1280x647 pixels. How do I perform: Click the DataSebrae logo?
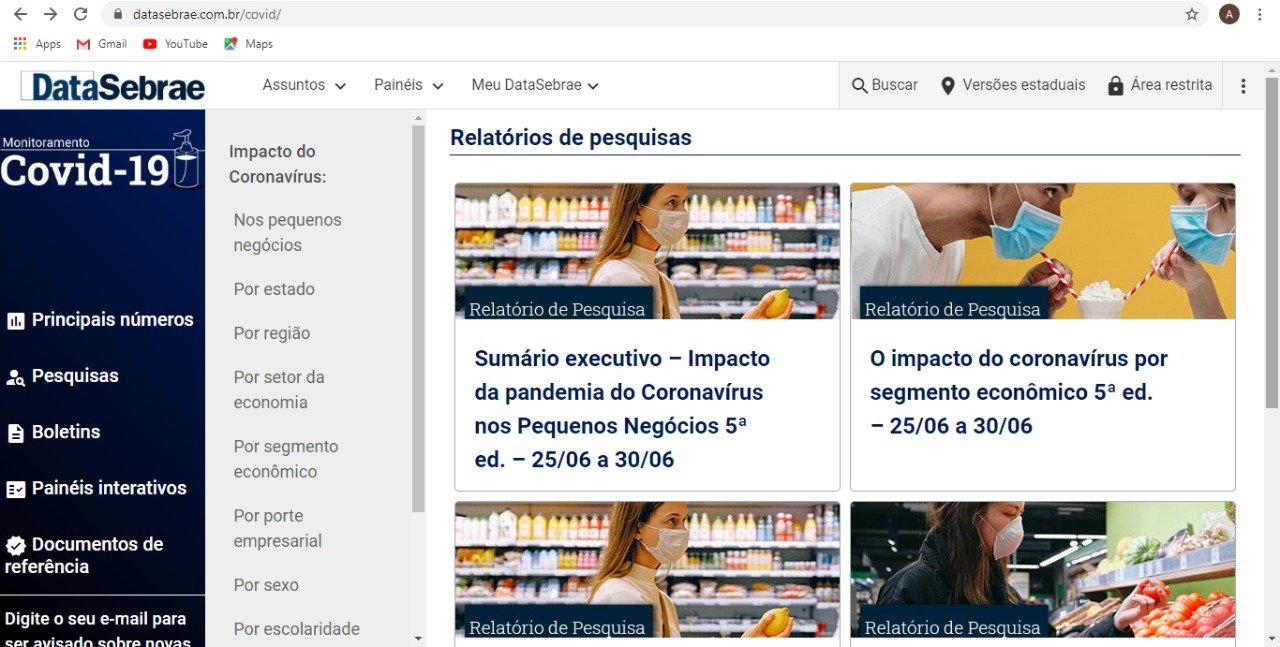(113, 87)
